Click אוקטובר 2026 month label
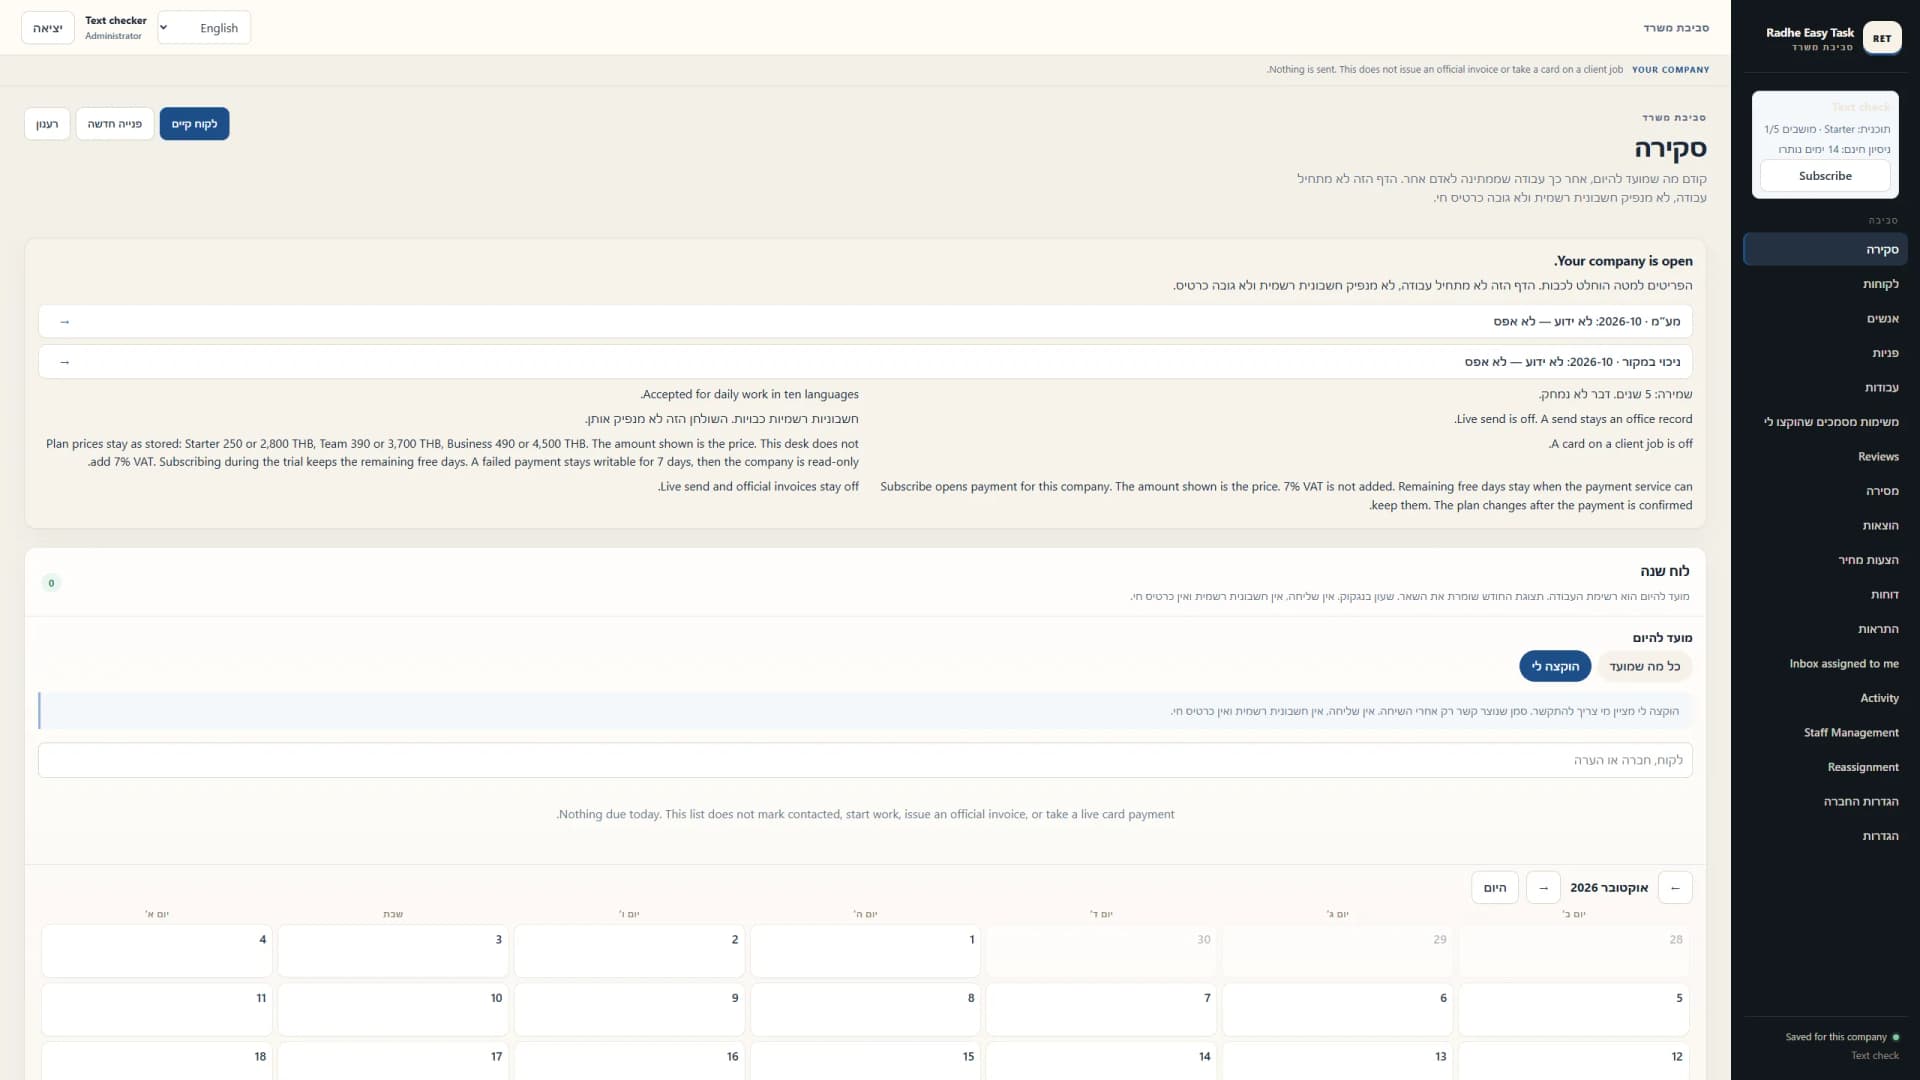1920x1080 pixels. click(x=1609, y=888)
